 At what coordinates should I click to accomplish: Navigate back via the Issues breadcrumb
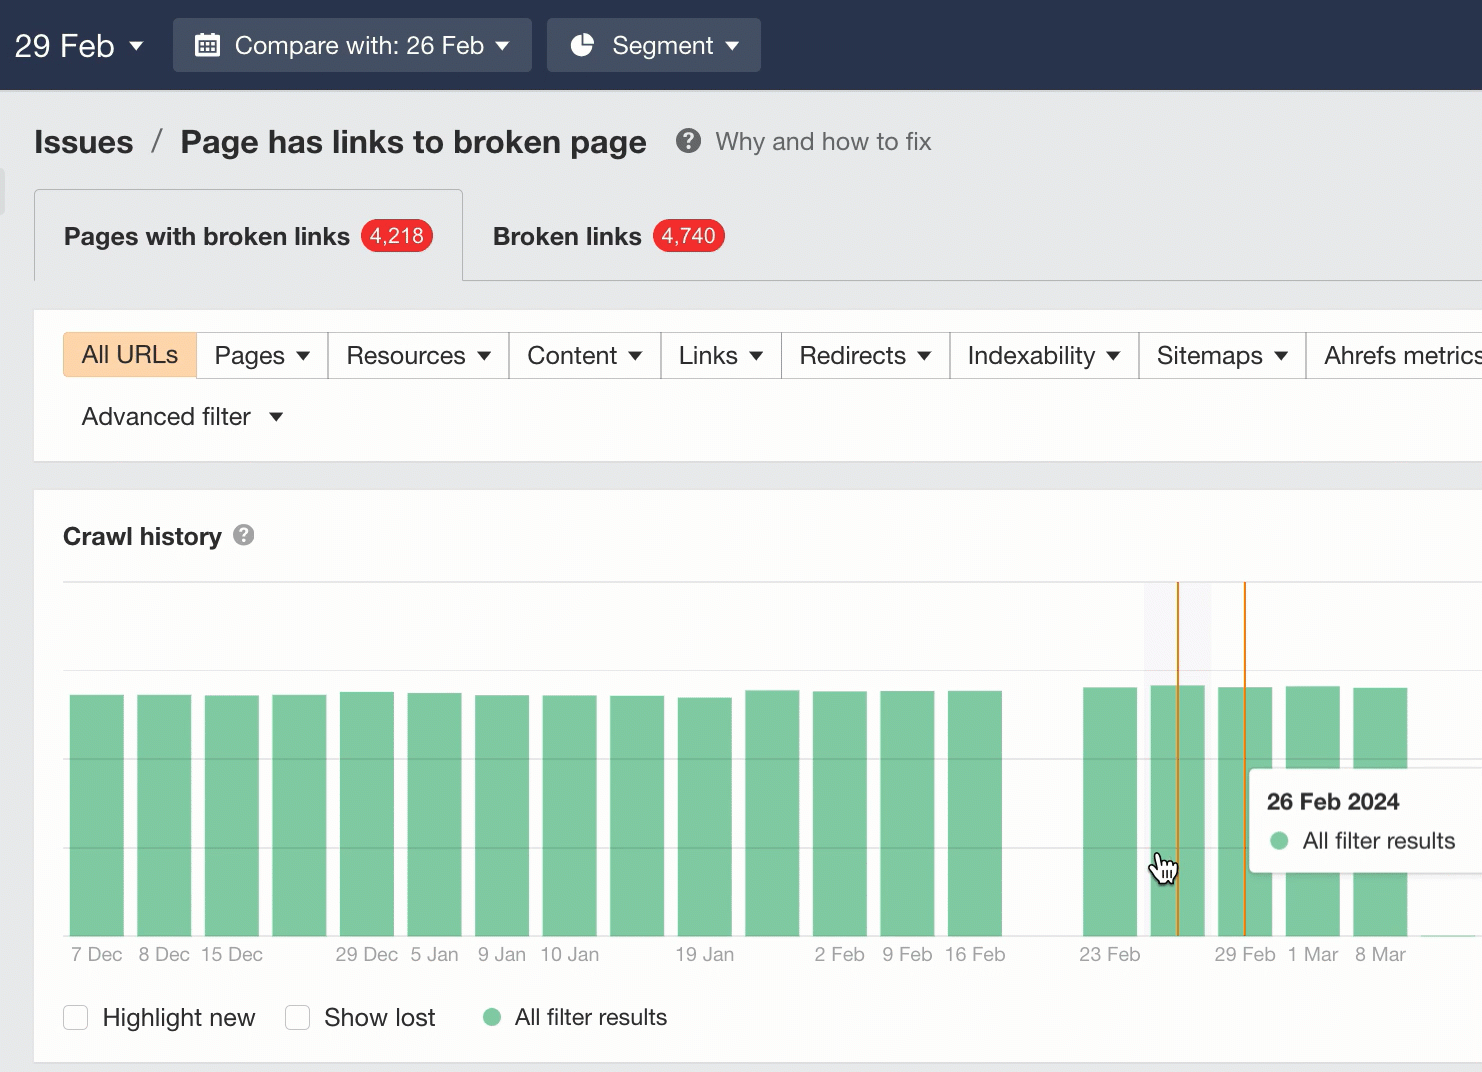[x=83, y=141]
